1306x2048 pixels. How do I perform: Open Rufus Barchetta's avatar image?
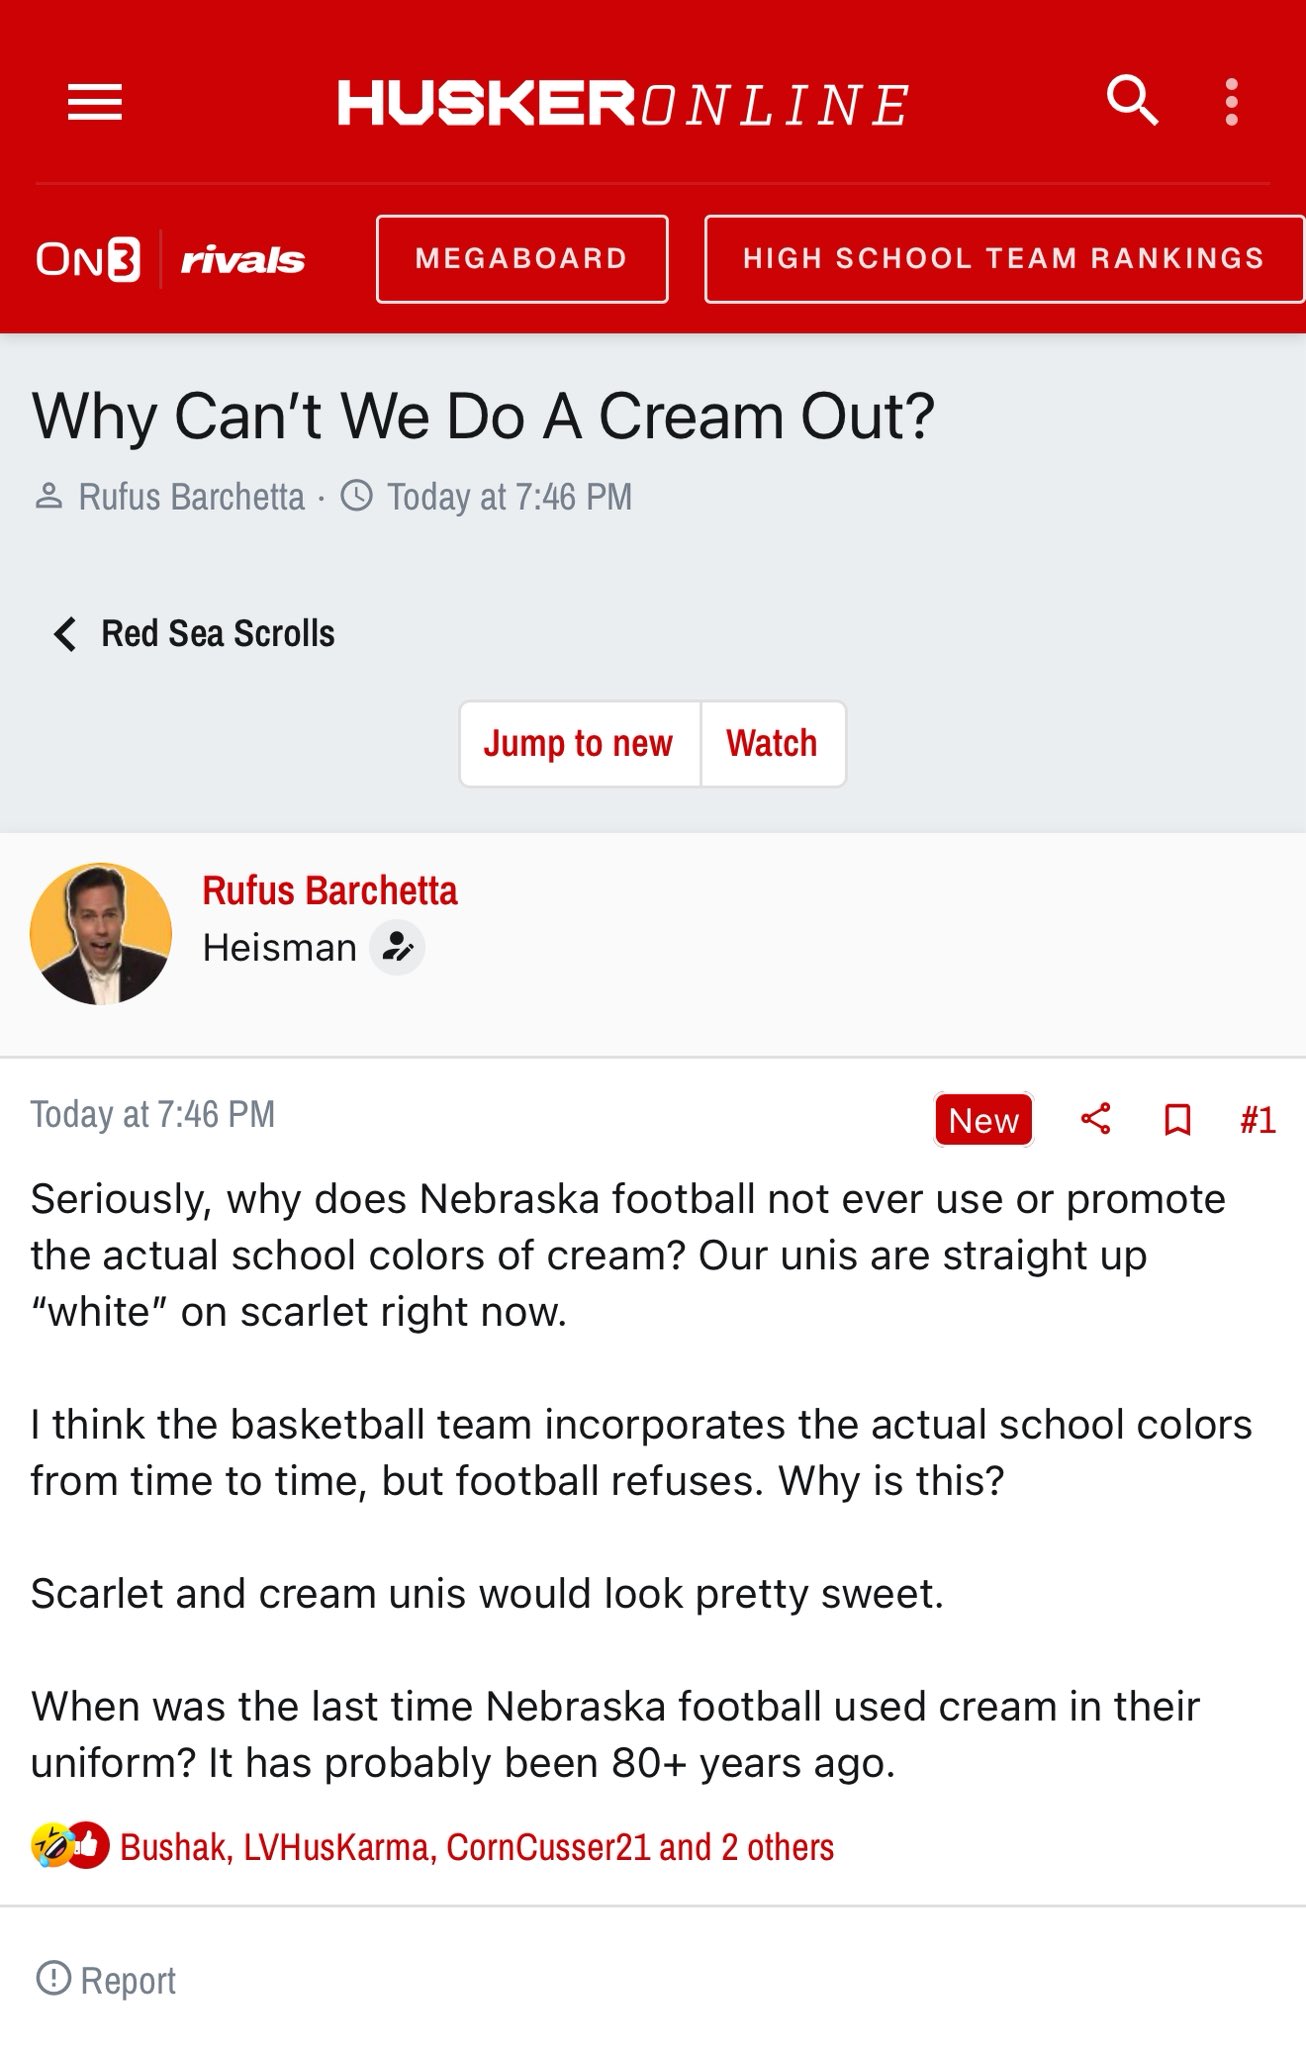tap(101, 934)
